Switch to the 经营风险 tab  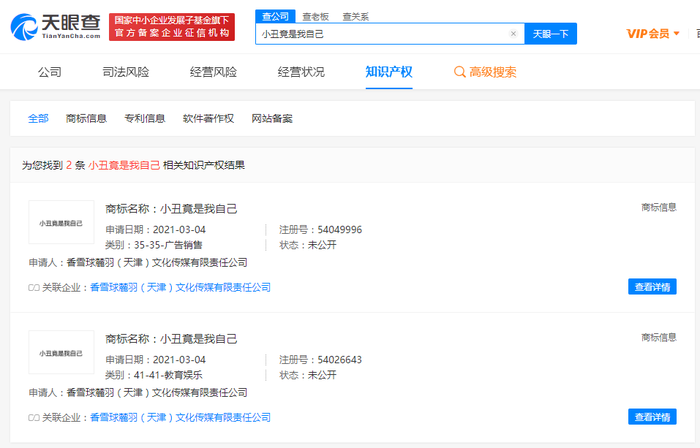[x=213, y=72]
